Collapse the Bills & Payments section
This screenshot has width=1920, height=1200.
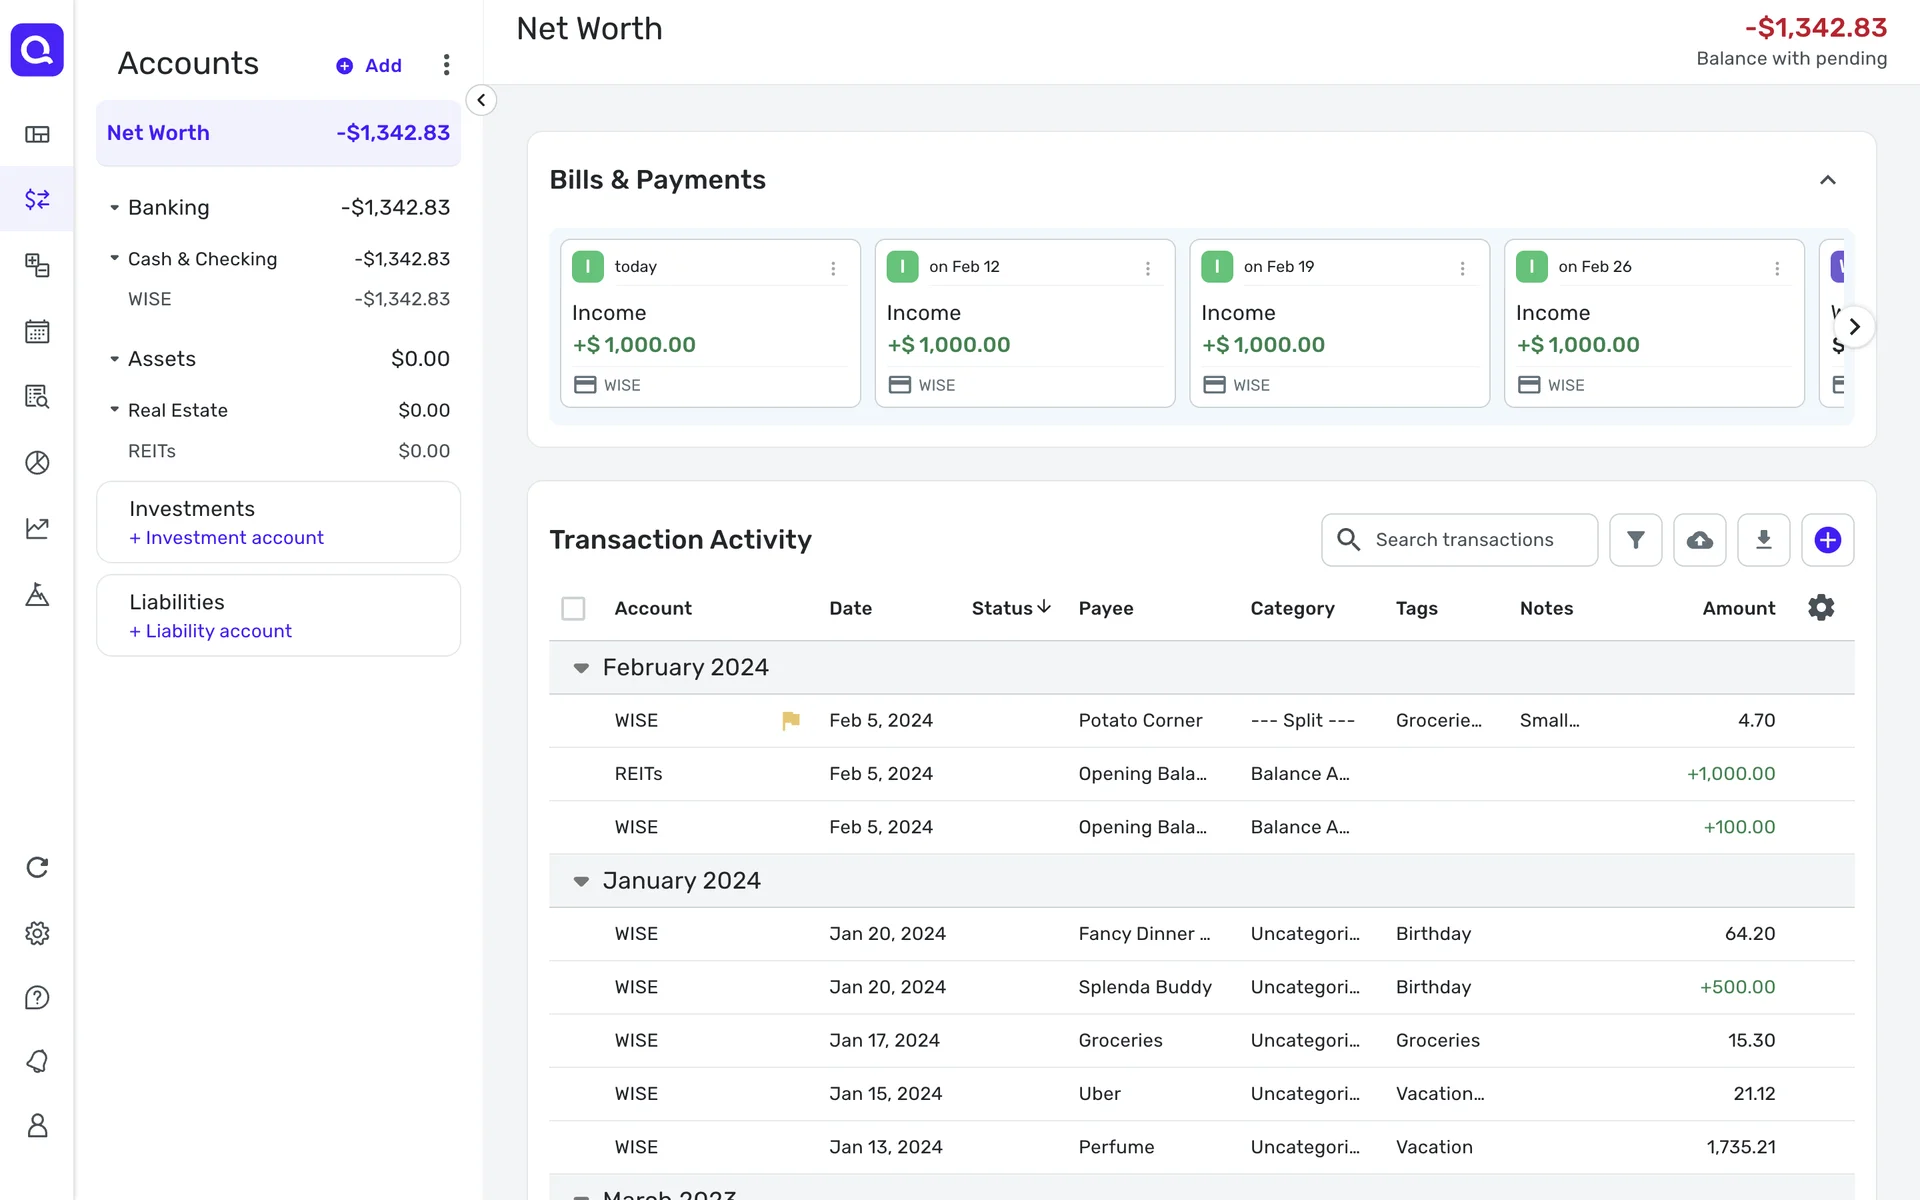1827,180
